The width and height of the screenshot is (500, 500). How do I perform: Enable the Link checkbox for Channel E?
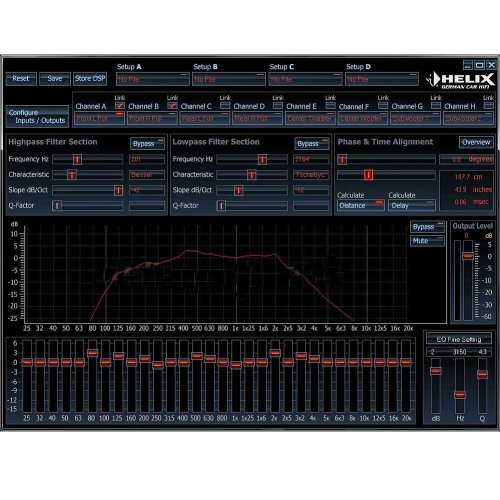tap(330, 106)
